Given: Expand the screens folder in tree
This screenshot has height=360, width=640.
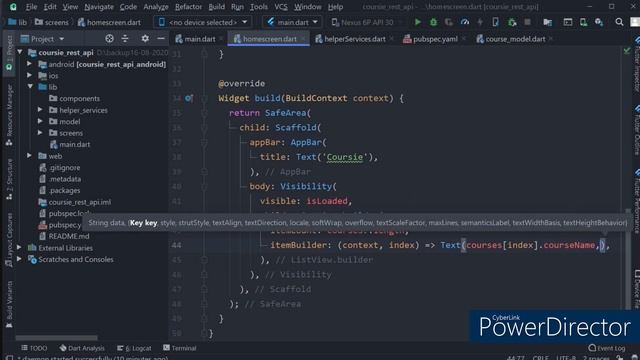Looking at the screenshot, I should pos(40,133).
